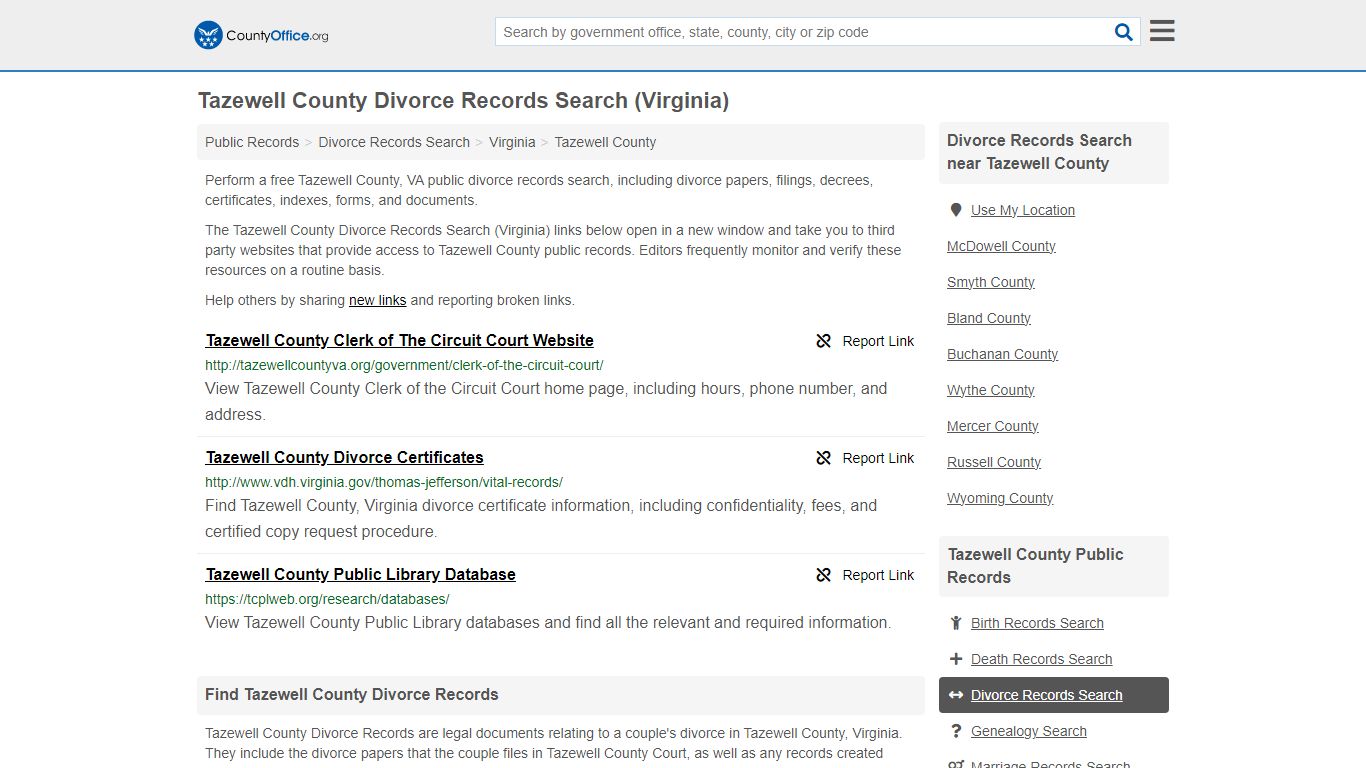
Task: Open Mercer County divorce records
Action: click(993, 426)
